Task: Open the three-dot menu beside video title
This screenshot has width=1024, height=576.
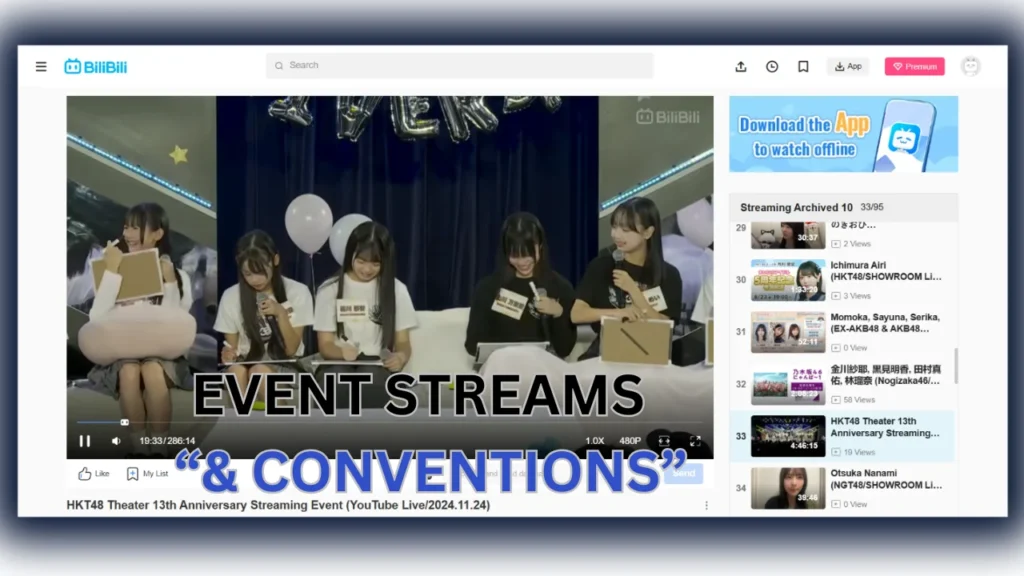Action: point(706,505)
